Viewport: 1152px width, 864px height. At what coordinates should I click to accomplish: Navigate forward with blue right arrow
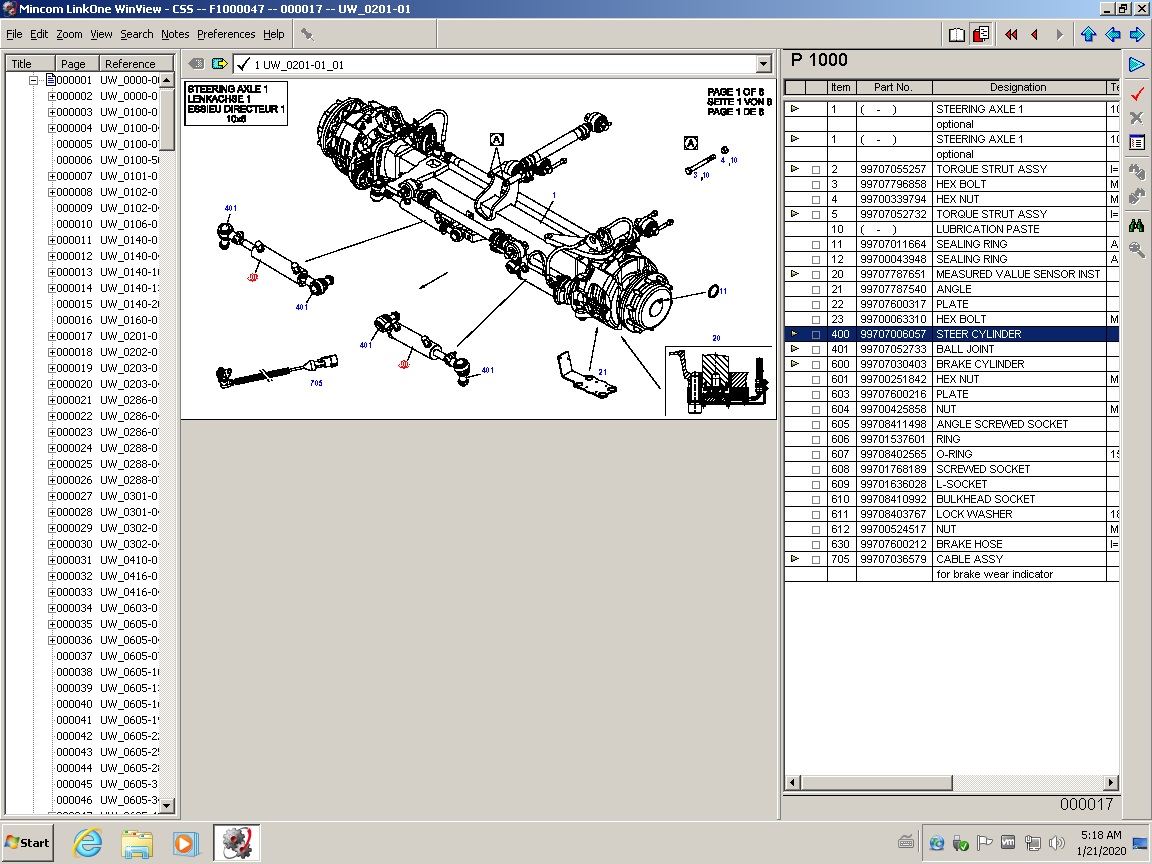click(1136, 35)
